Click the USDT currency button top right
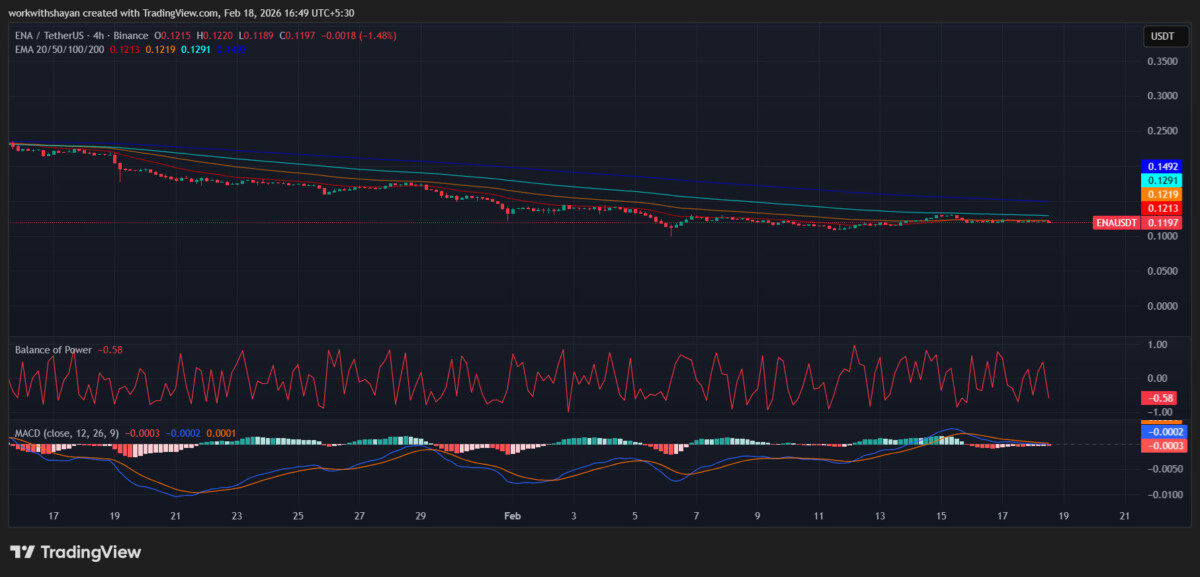1200x577 pixels. (x=1168, y=36)
